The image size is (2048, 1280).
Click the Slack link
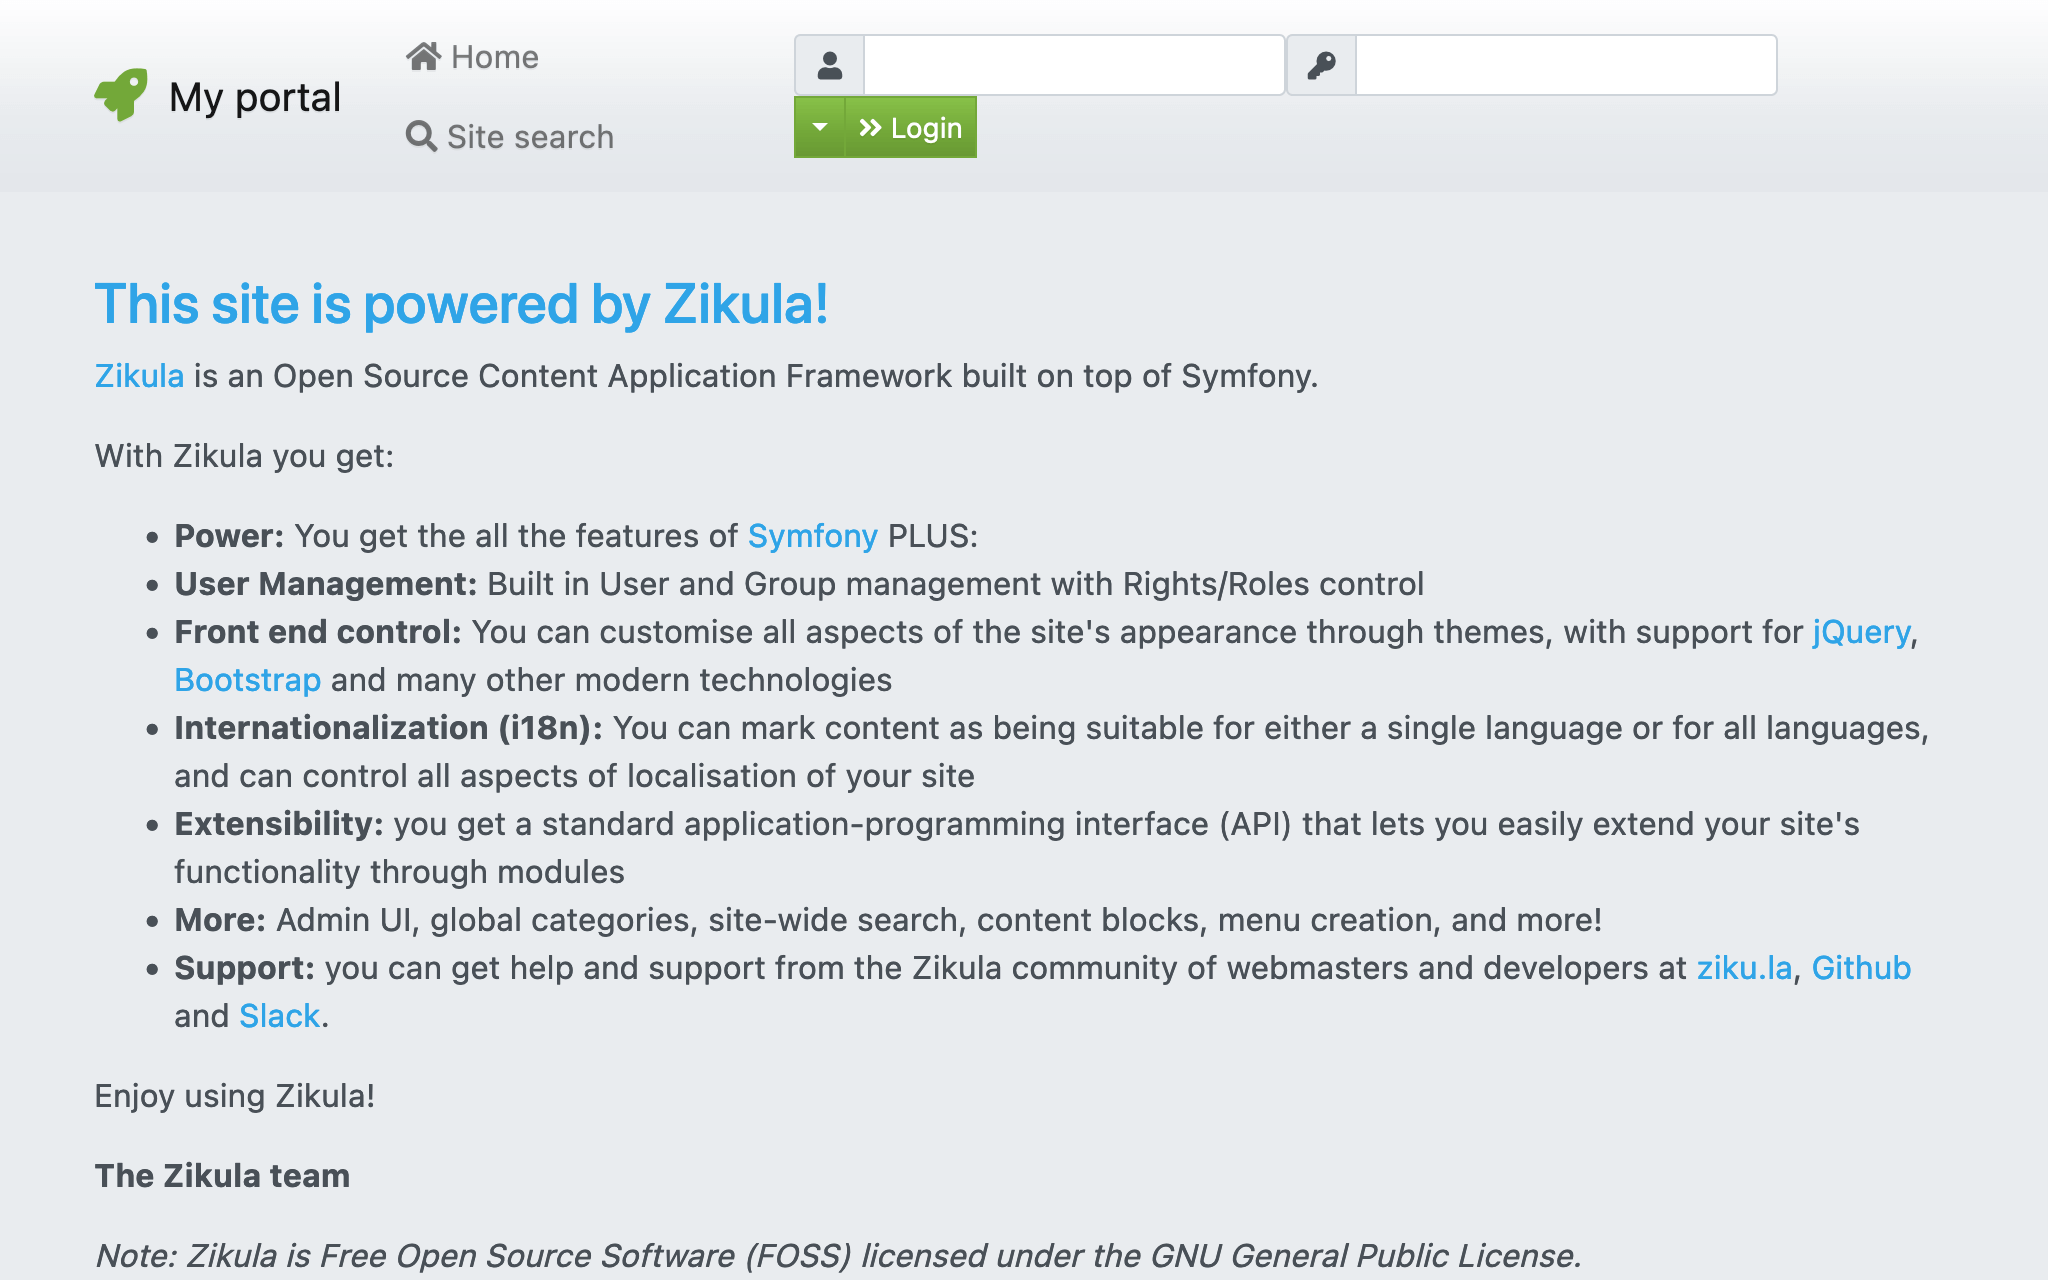[279, 1016]
